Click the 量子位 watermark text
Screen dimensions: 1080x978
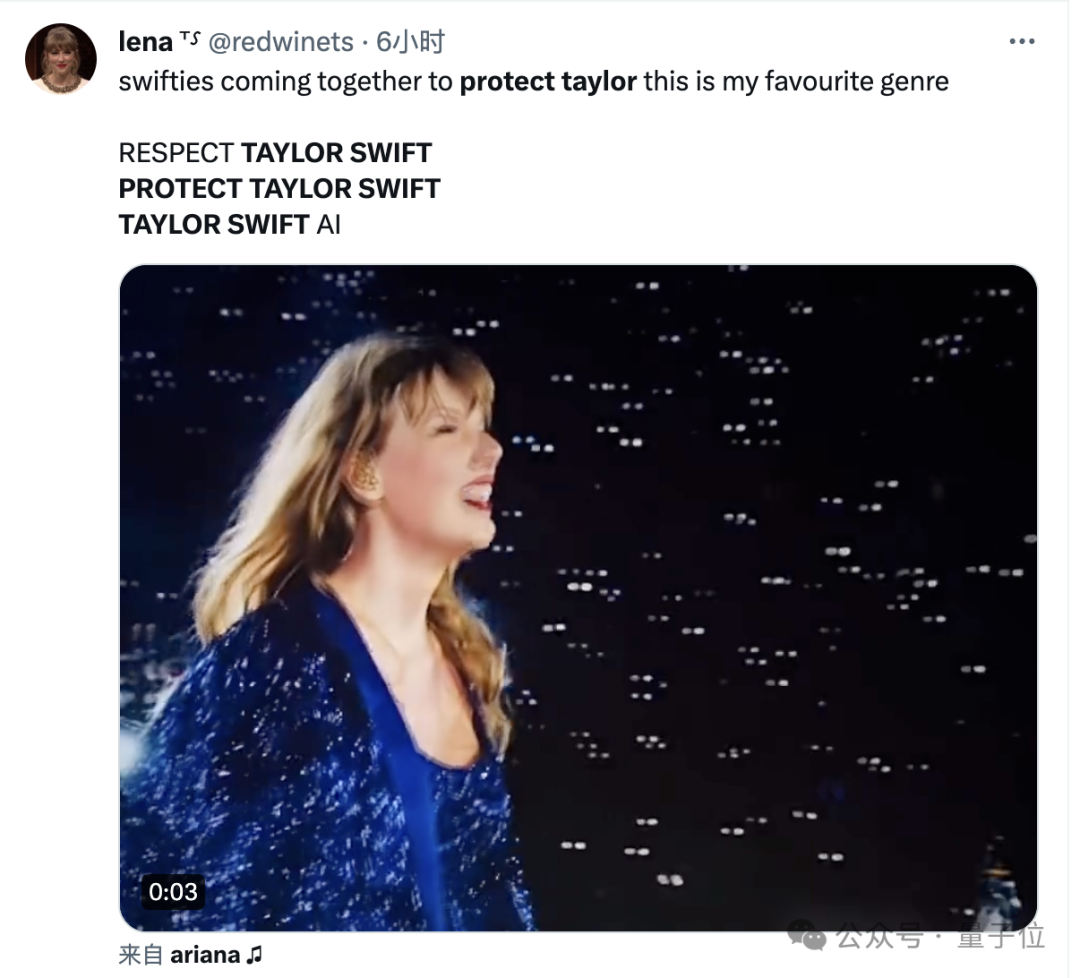click(1000, 937)
